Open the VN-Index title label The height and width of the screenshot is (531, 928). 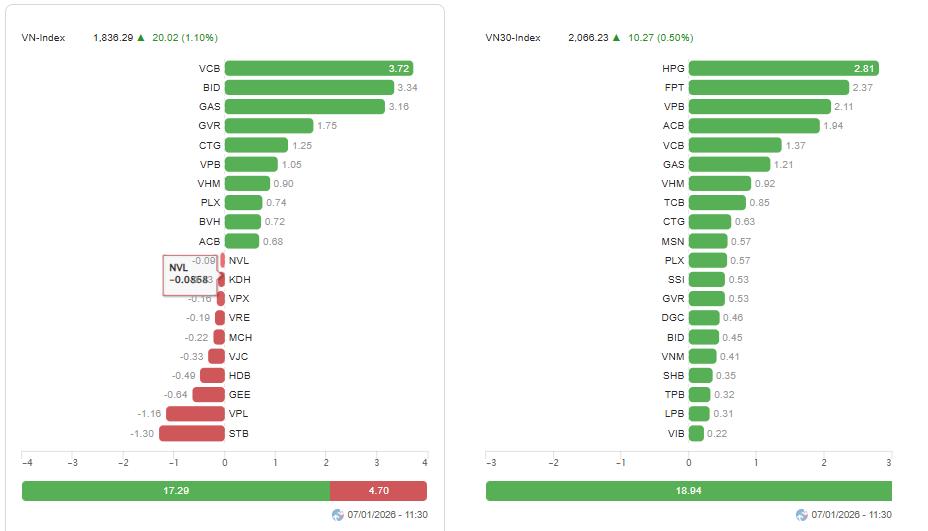pyautogui.click(x=43, y=37)
